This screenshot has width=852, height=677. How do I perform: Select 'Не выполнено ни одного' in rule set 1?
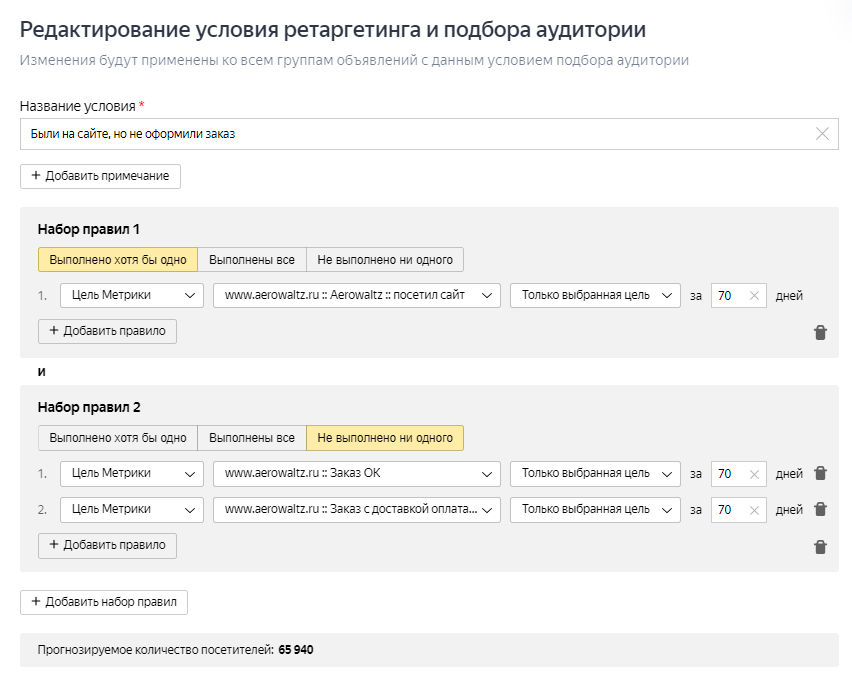click(x=385, y=260)
